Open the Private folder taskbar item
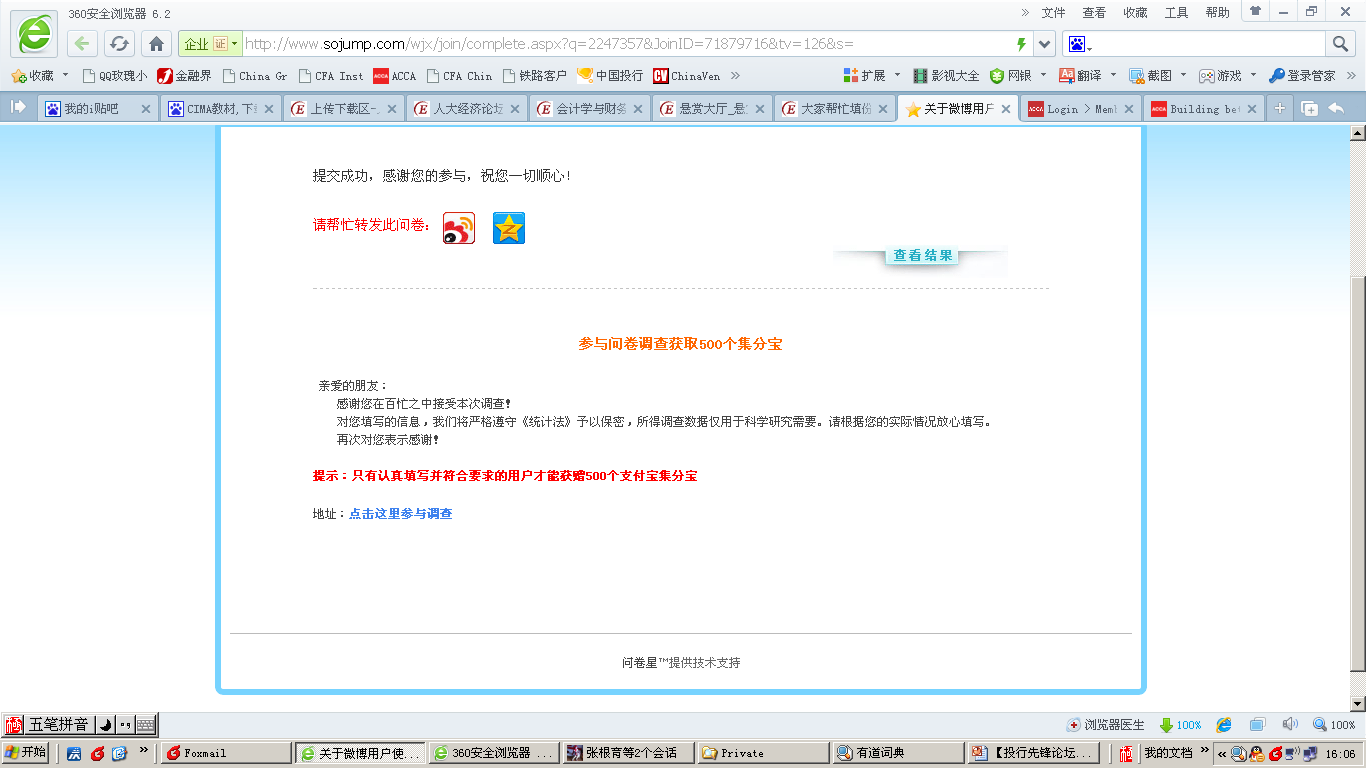1366x768 pixels. 764,753
